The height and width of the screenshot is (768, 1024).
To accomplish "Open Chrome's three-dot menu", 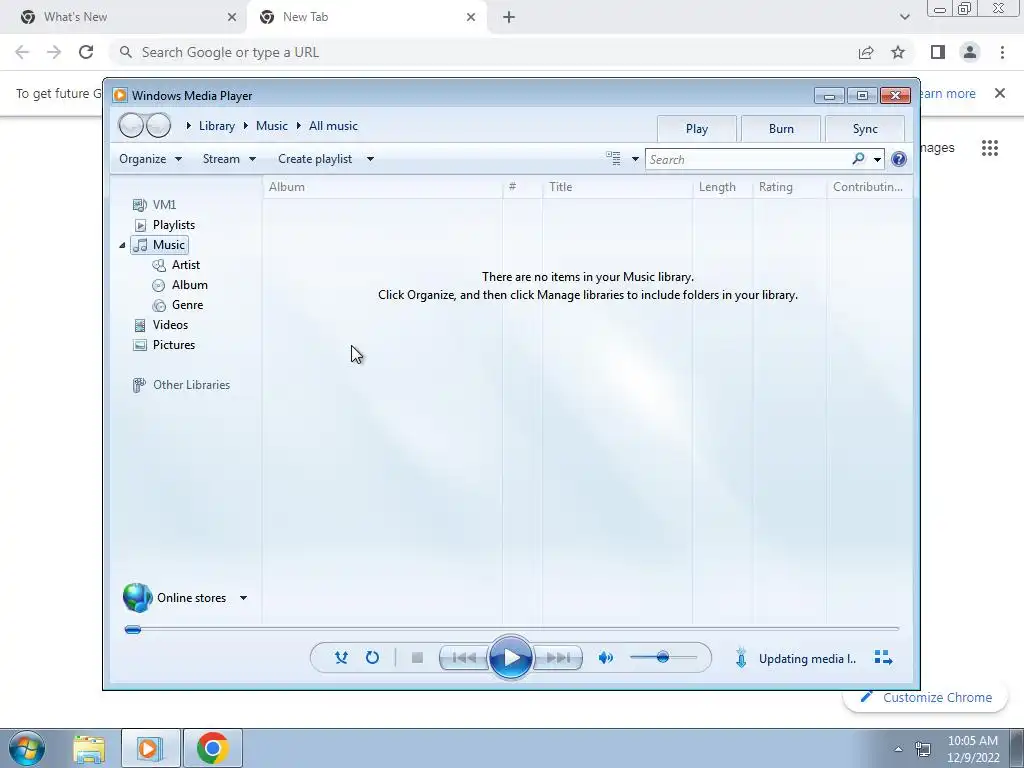I will coord(1002,52).
